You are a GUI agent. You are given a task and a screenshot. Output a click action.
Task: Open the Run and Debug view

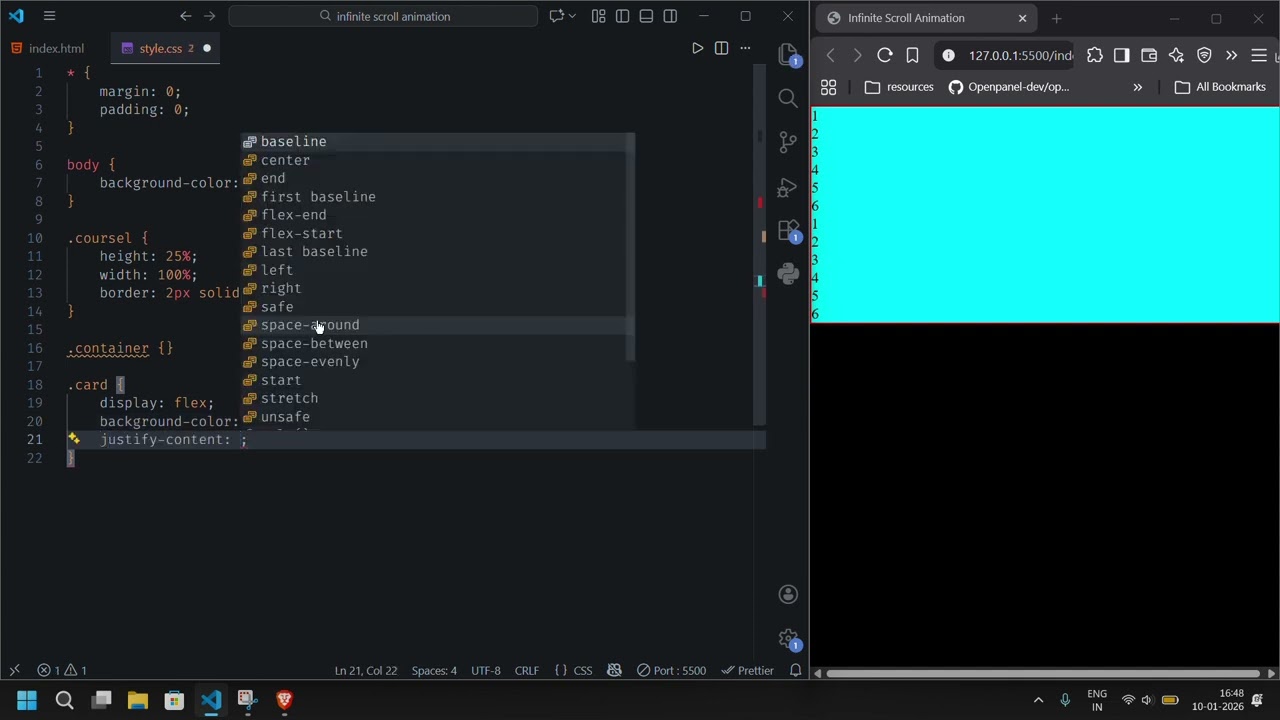click(x=788, y=186)
